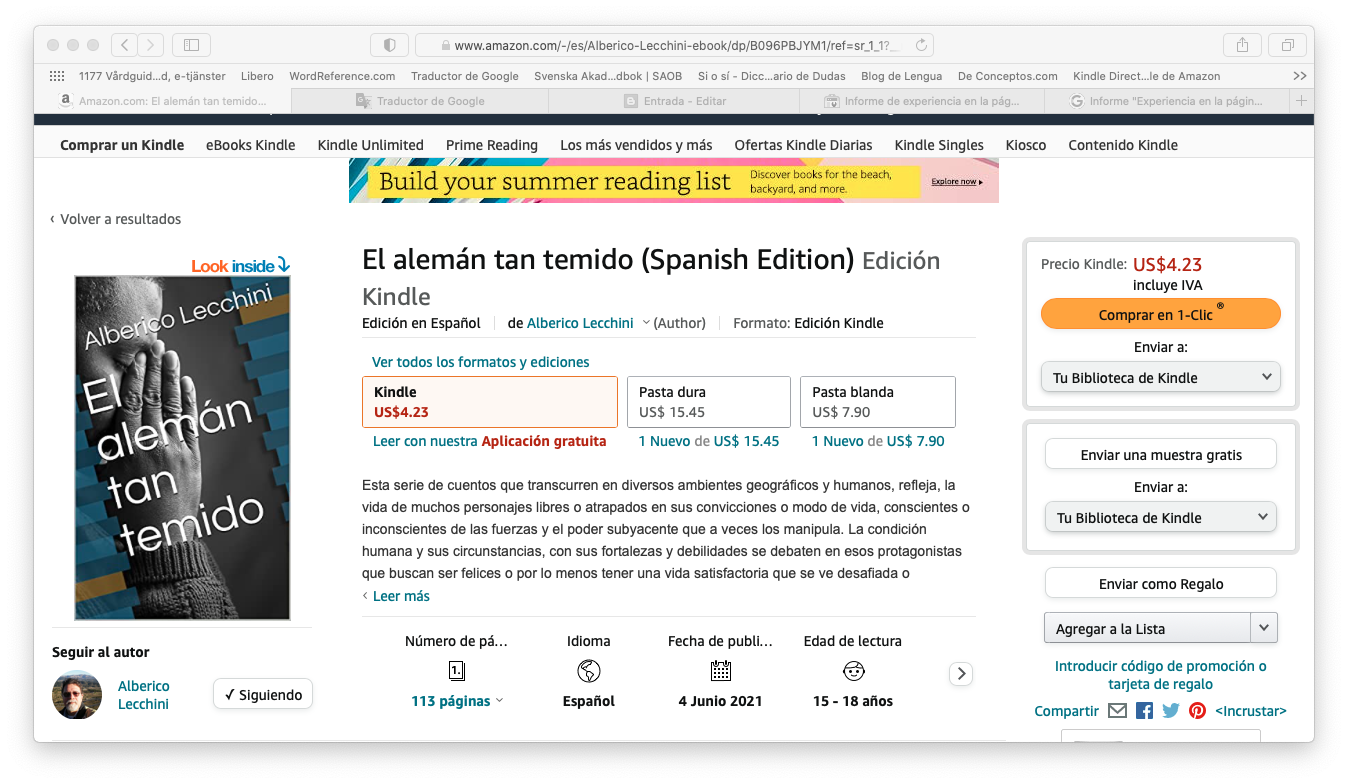The width and height of the screenshot is (1348, 784).
Task: Open the Alberico Lecchini author link in byline
Action: [x=580, y=323]
